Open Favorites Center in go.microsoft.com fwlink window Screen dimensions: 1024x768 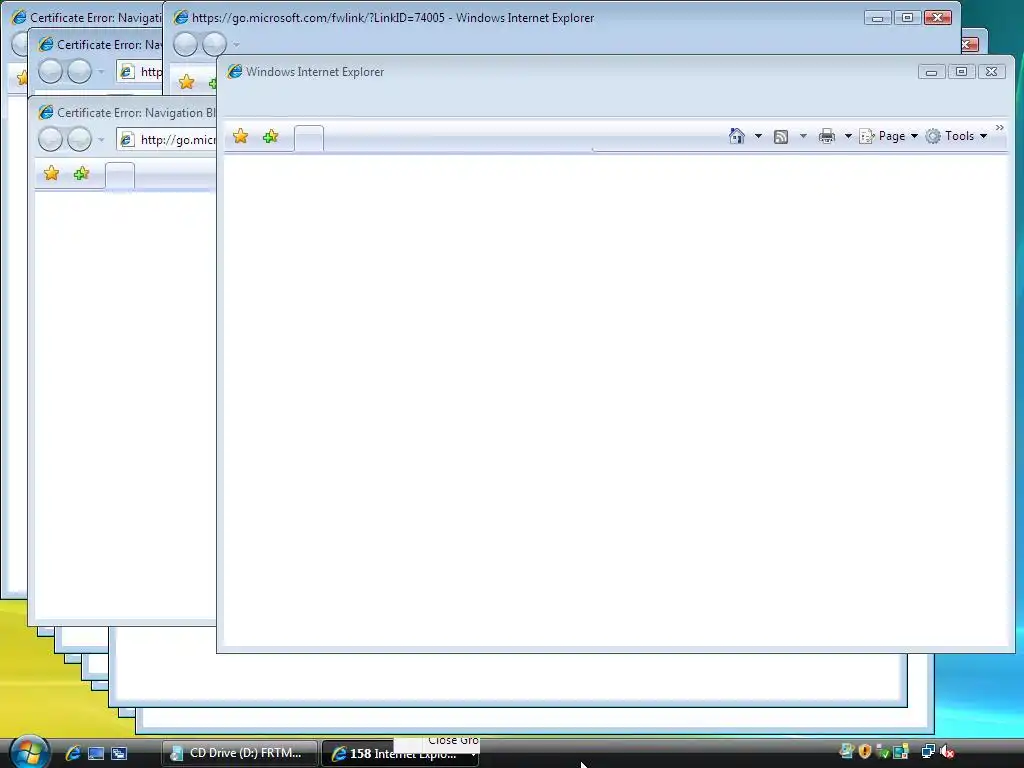(x=187, y=82)
